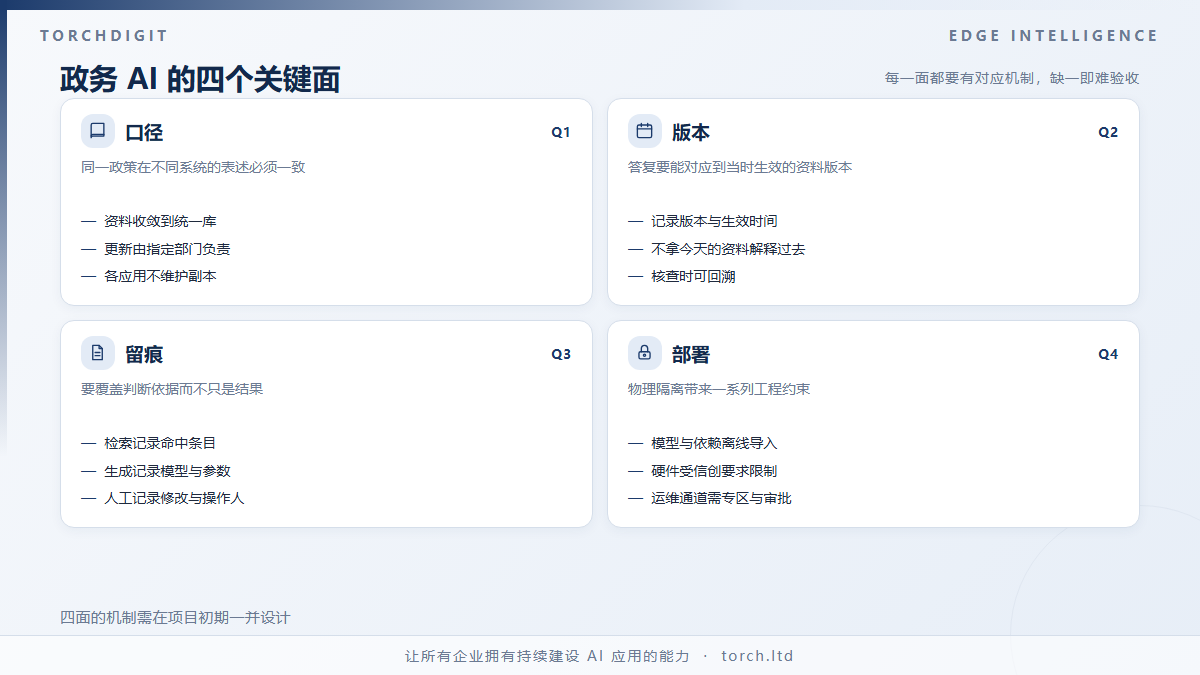Select the Q2 label on the 版本 card

[1108, 132]
